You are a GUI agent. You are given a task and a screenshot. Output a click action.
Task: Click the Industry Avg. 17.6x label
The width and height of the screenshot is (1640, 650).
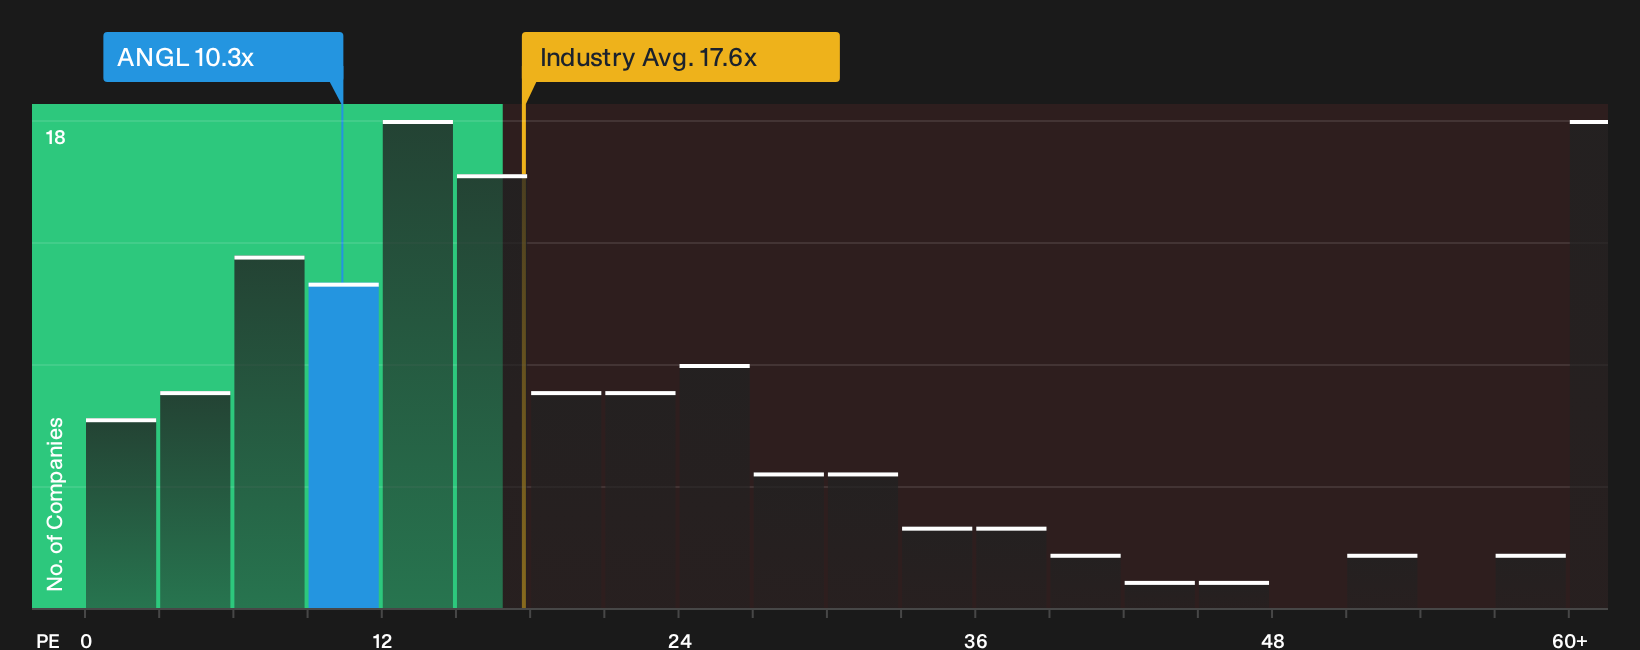point(680,57)
